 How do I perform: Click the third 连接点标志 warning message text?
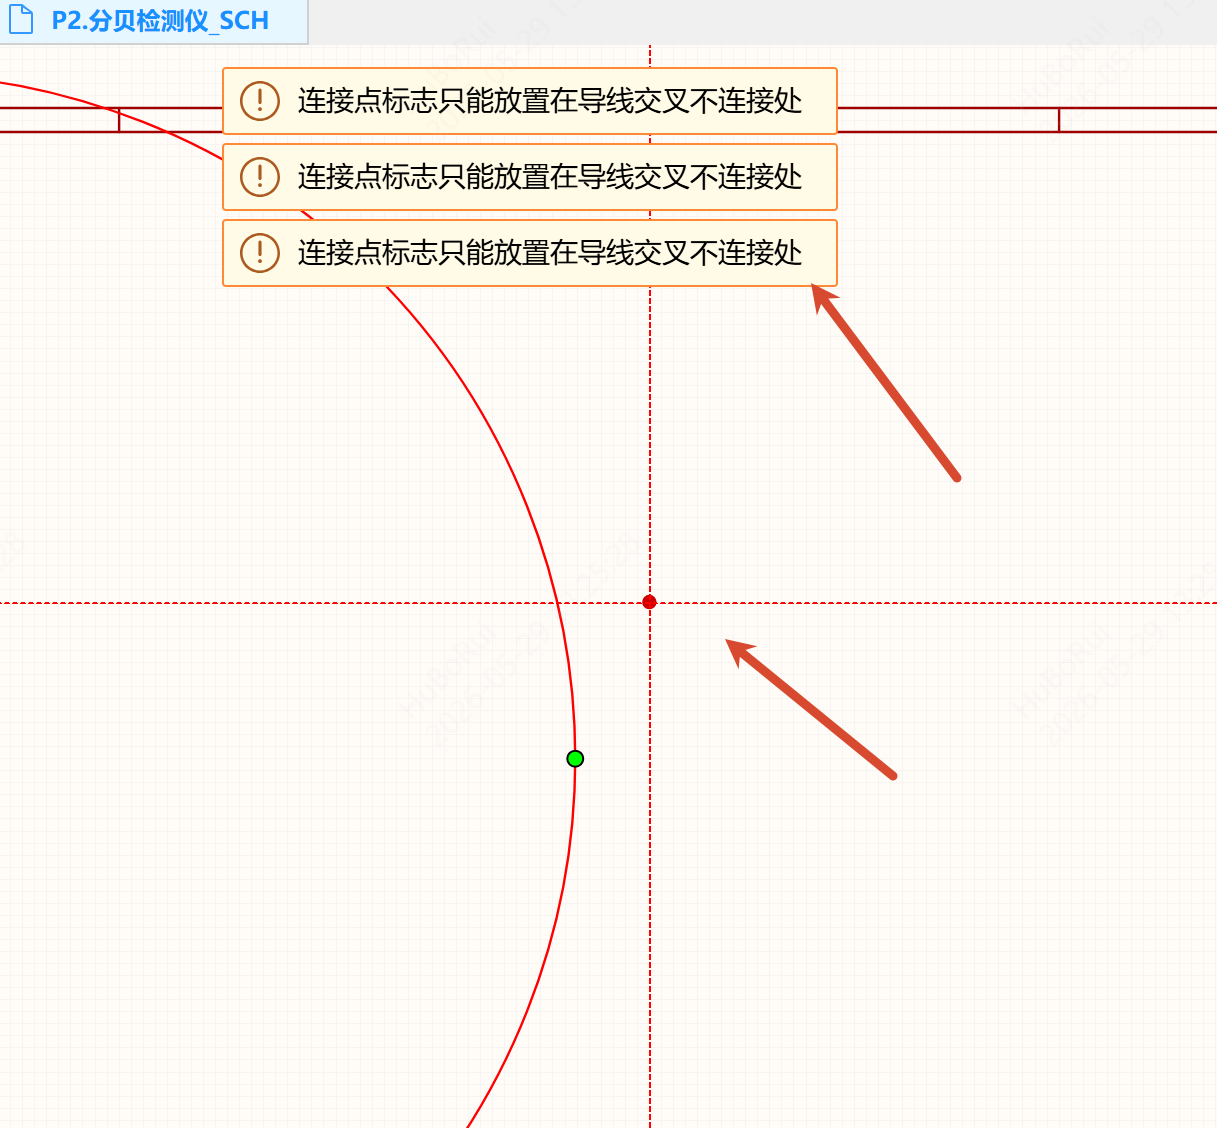pos(550,253)
